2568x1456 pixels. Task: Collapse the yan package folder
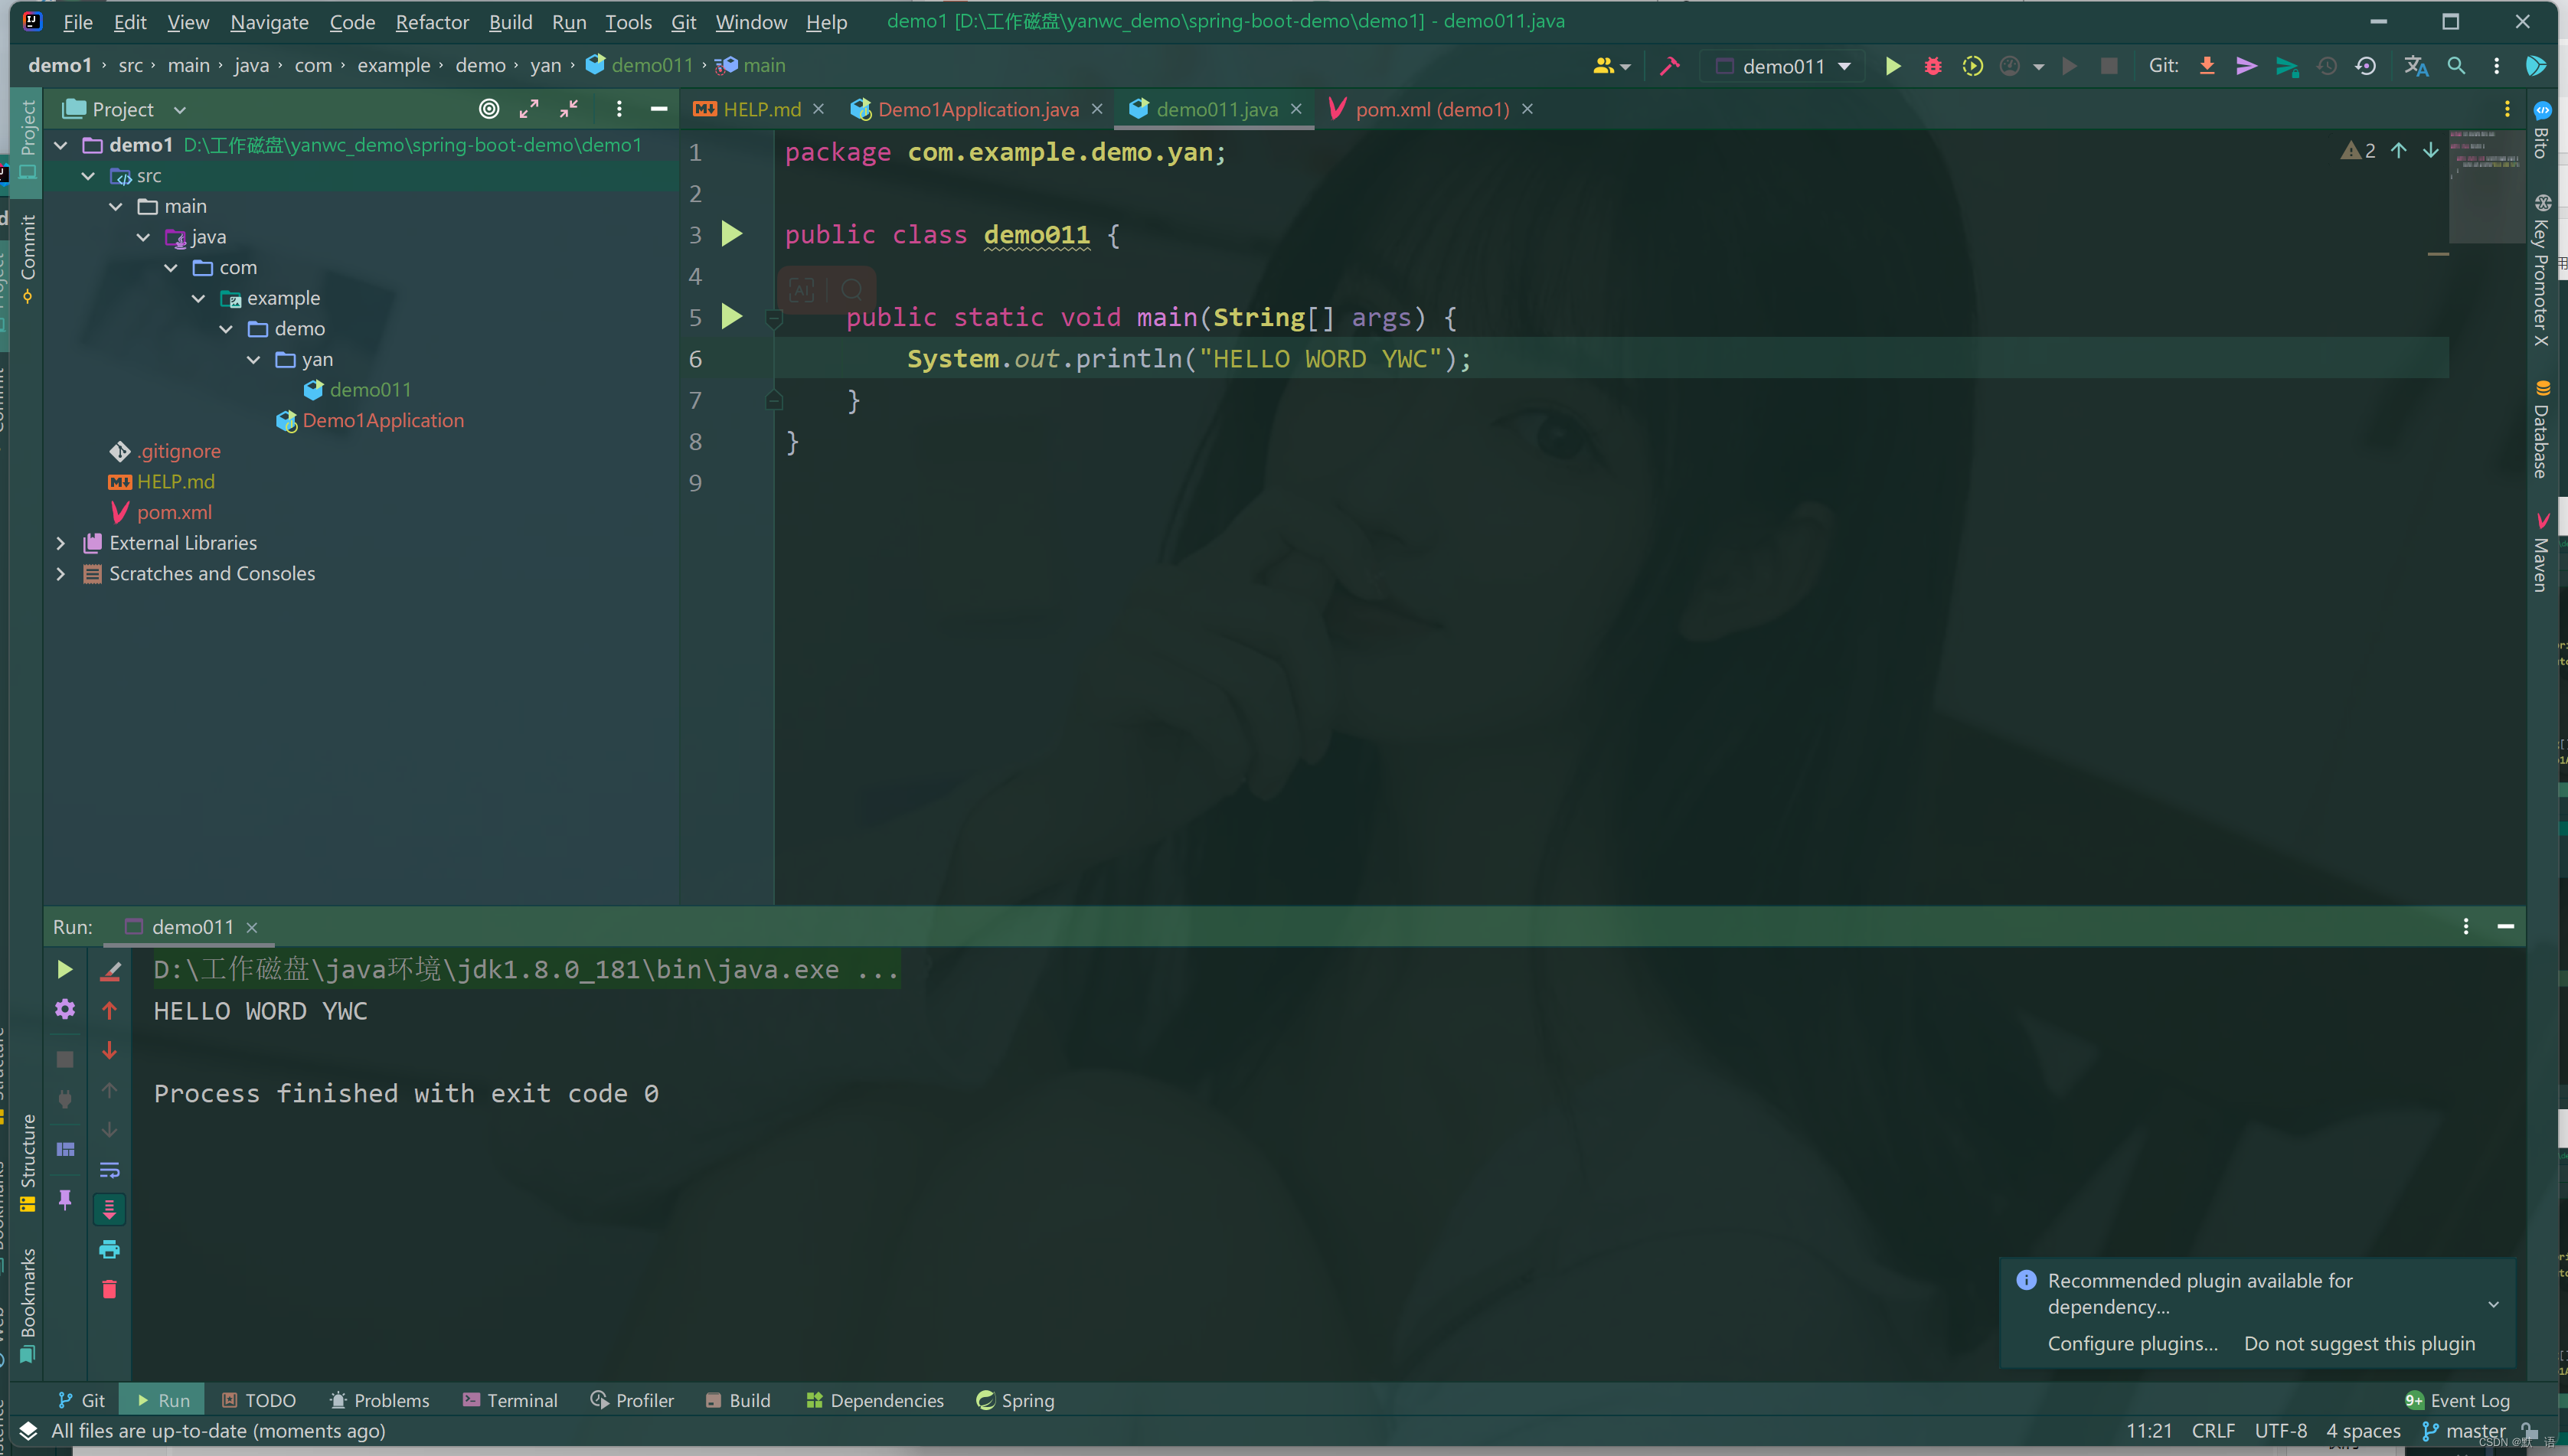pyautogui.click(x=253, y=359)
